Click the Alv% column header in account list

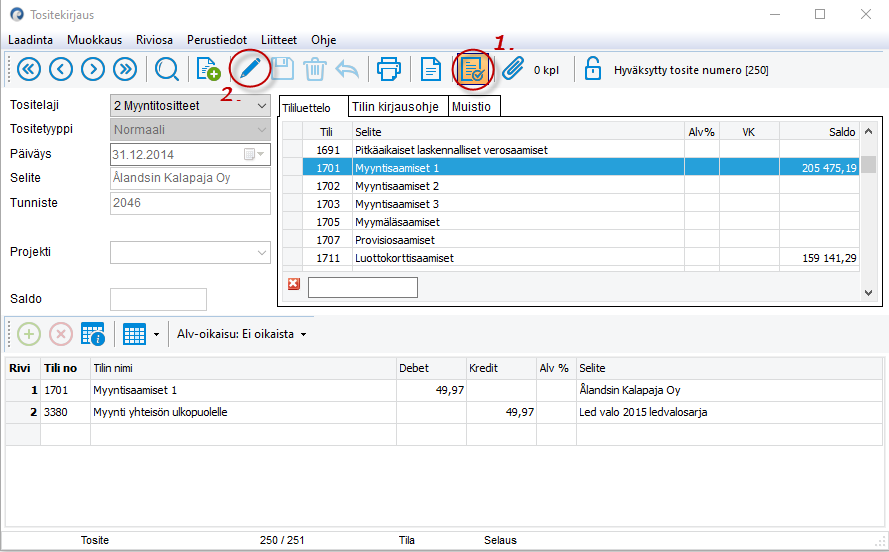click(702, 131)
